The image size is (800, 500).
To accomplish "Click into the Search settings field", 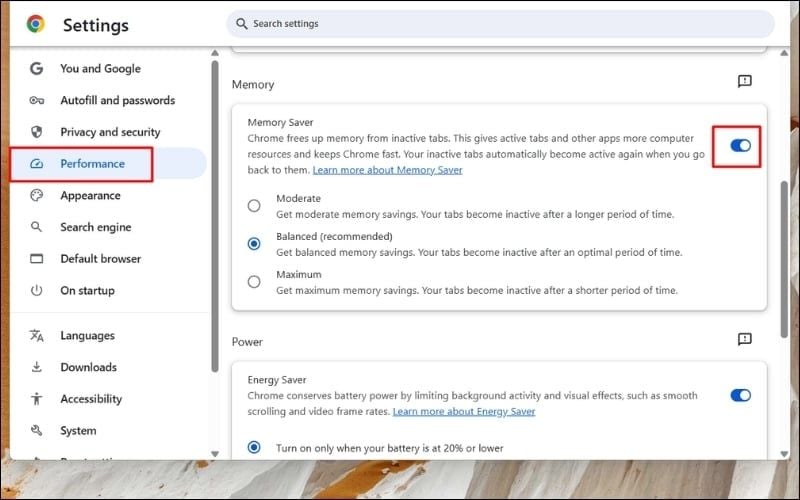I will tap(500, 23).
